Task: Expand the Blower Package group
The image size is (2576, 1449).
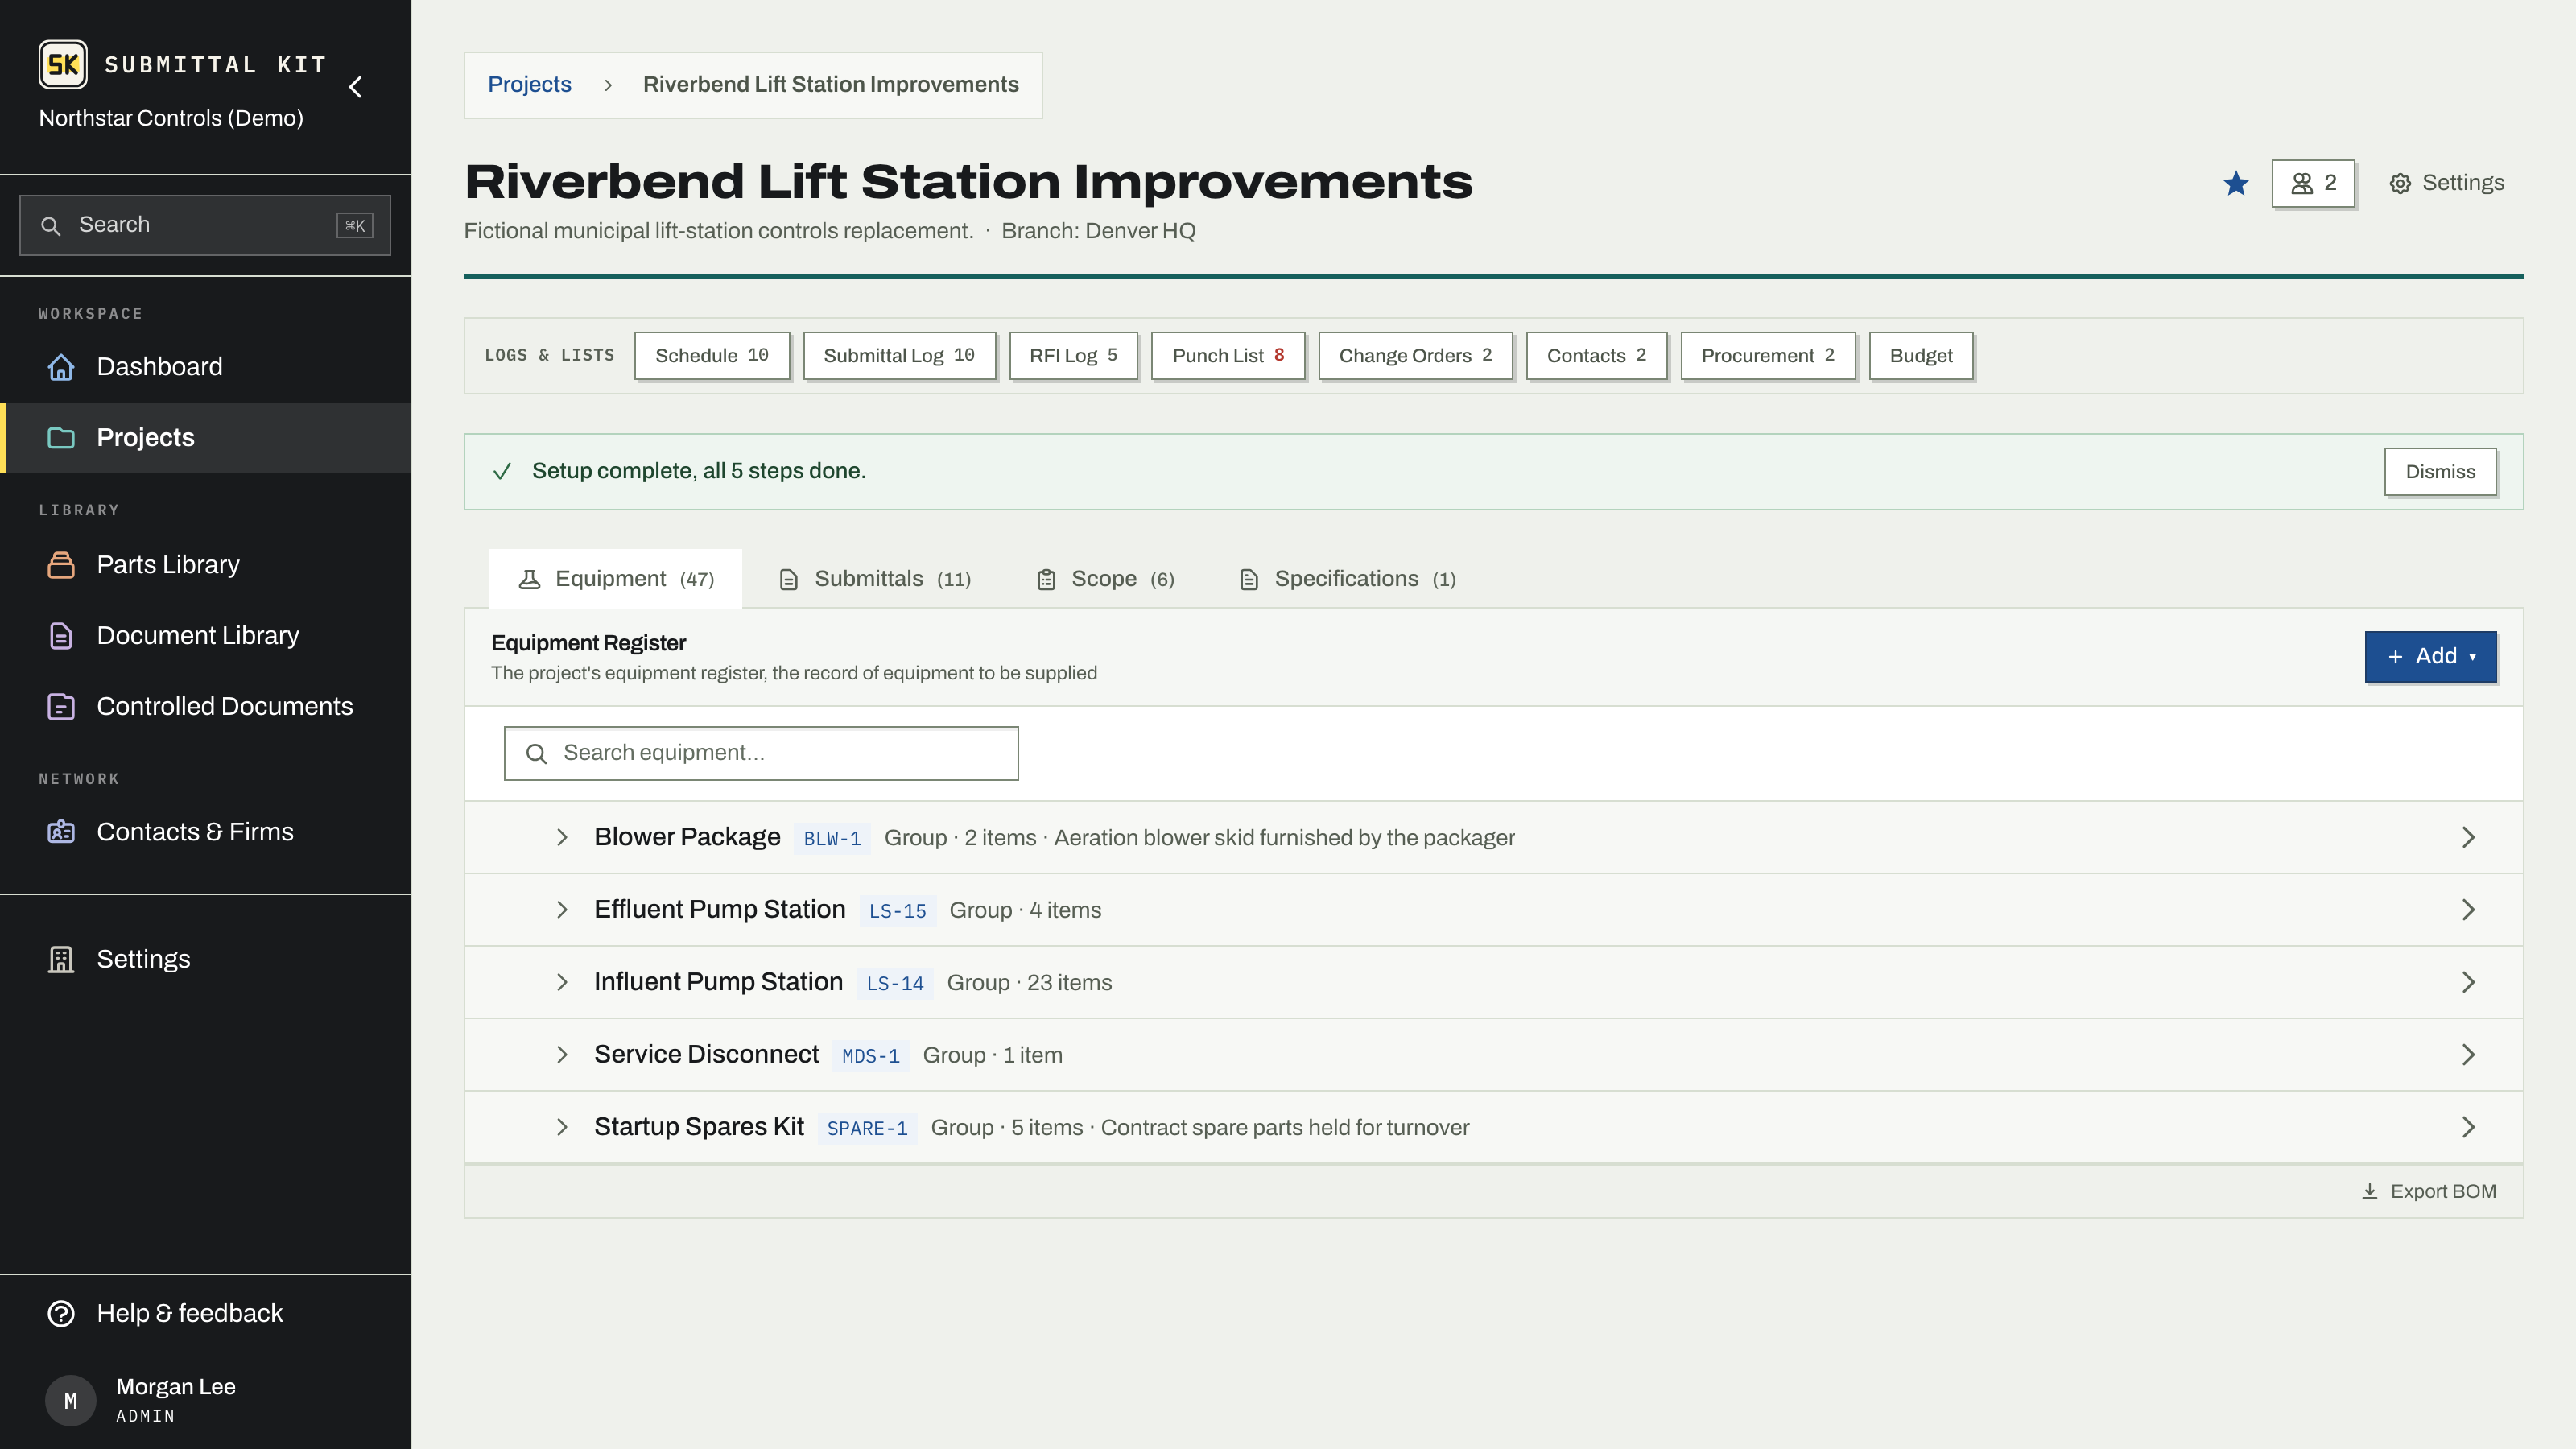Action: pos(562,837)
